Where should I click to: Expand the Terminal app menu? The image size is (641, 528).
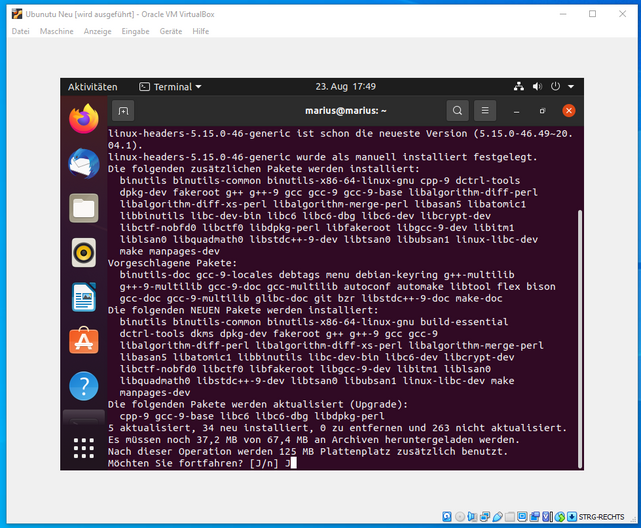[170, 87]
